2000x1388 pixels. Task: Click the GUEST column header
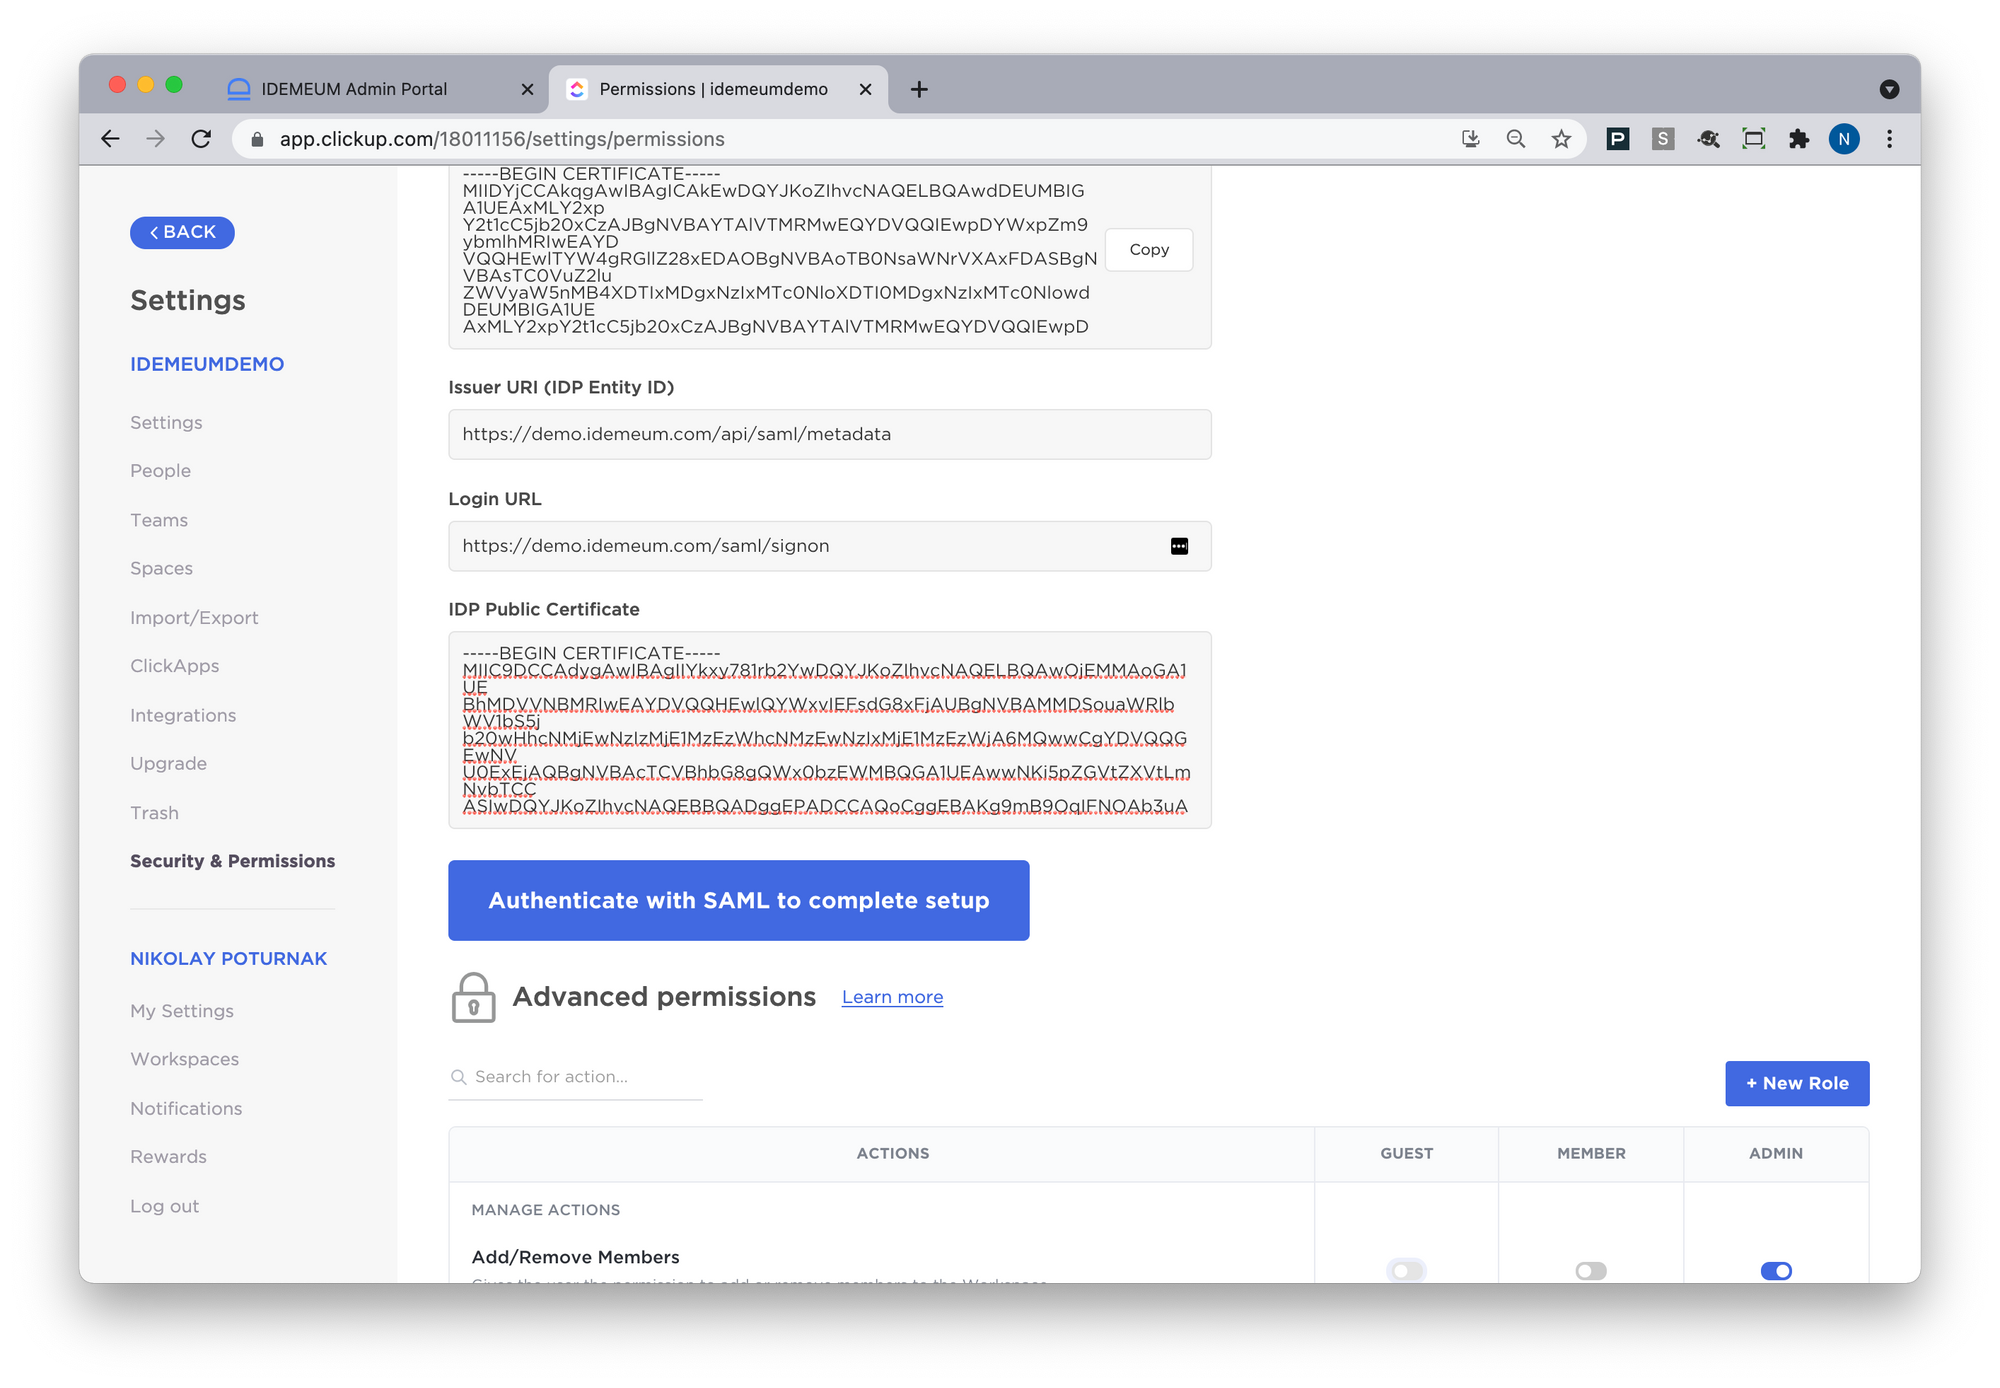pos(1406,1153)
